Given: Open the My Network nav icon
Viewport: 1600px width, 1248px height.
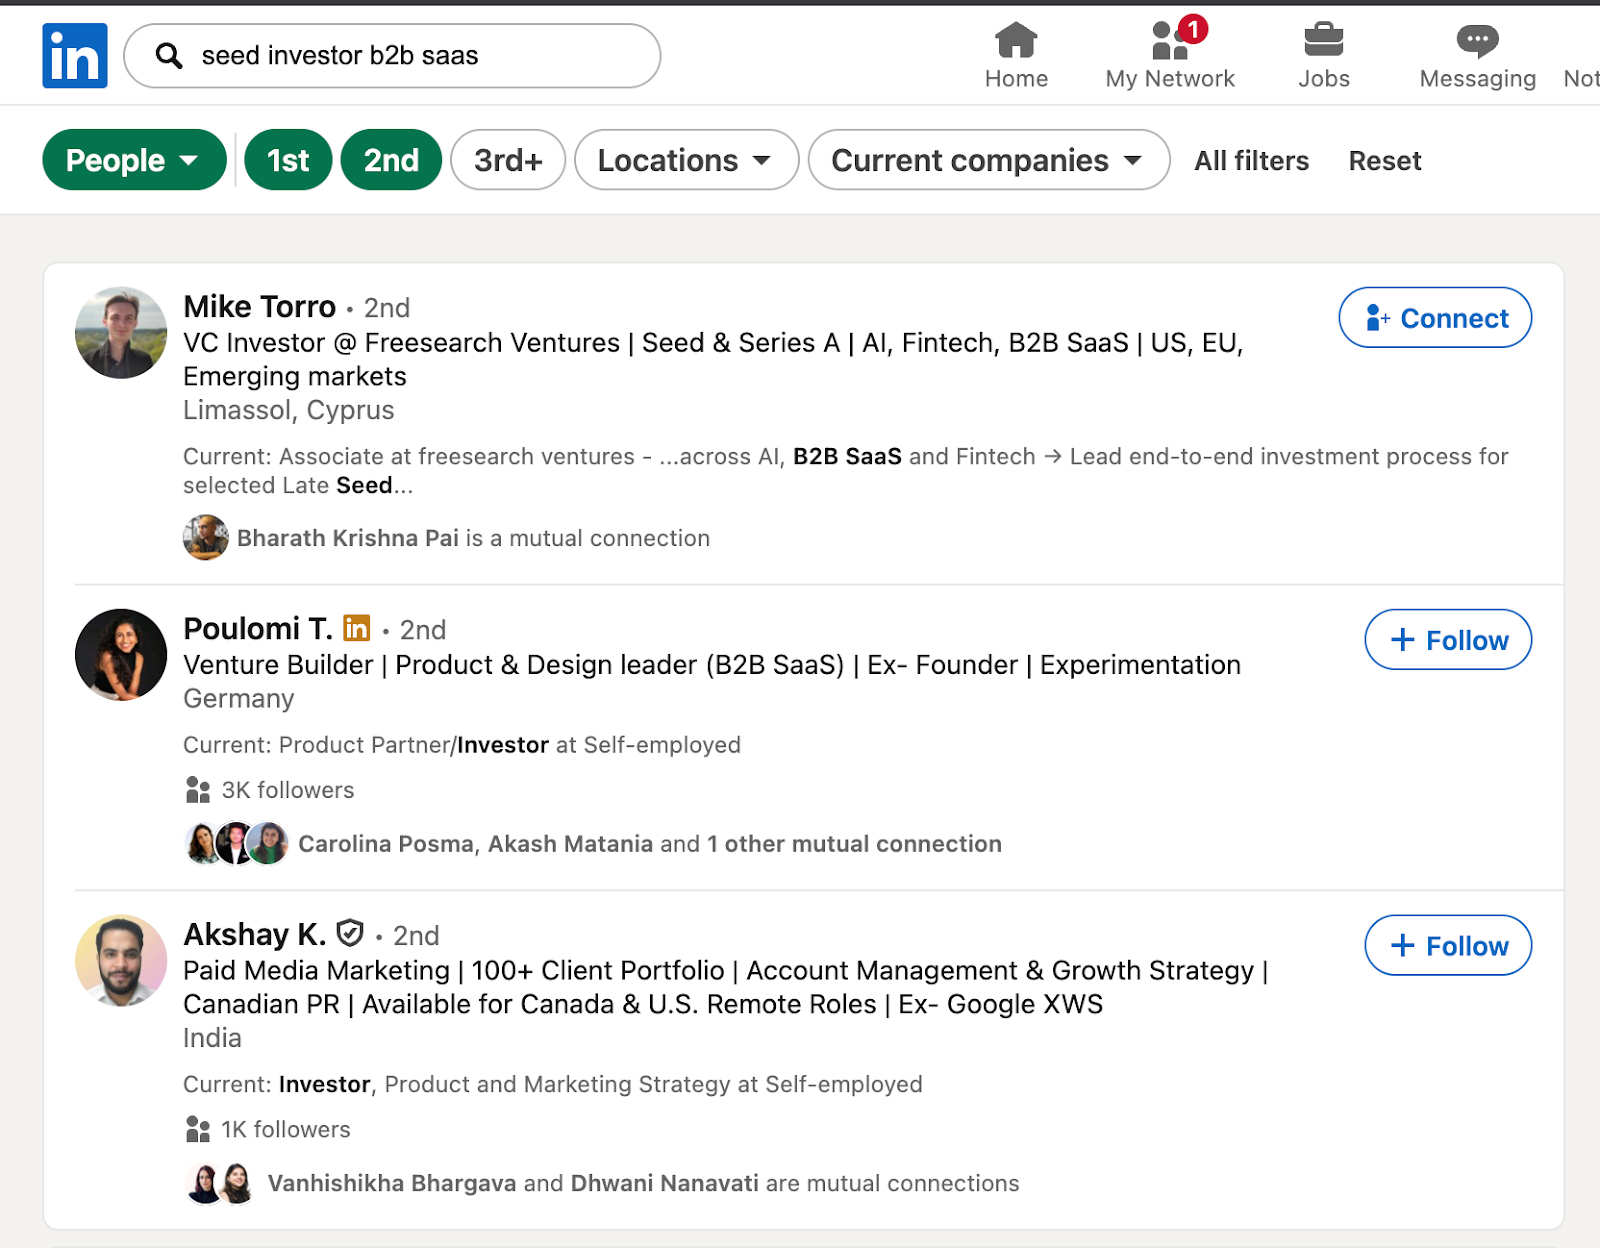Looking at the screenshot, I should [1170, 40].
